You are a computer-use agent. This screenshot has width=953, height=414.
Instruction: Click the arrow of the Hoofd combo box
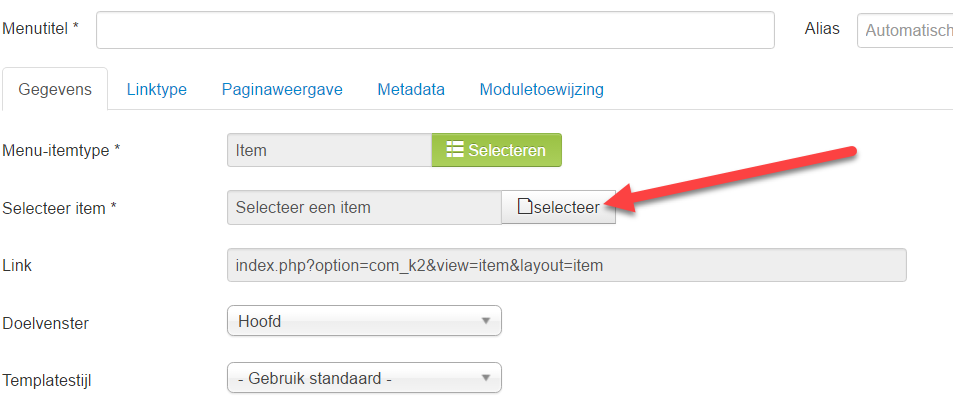point(485,321)
